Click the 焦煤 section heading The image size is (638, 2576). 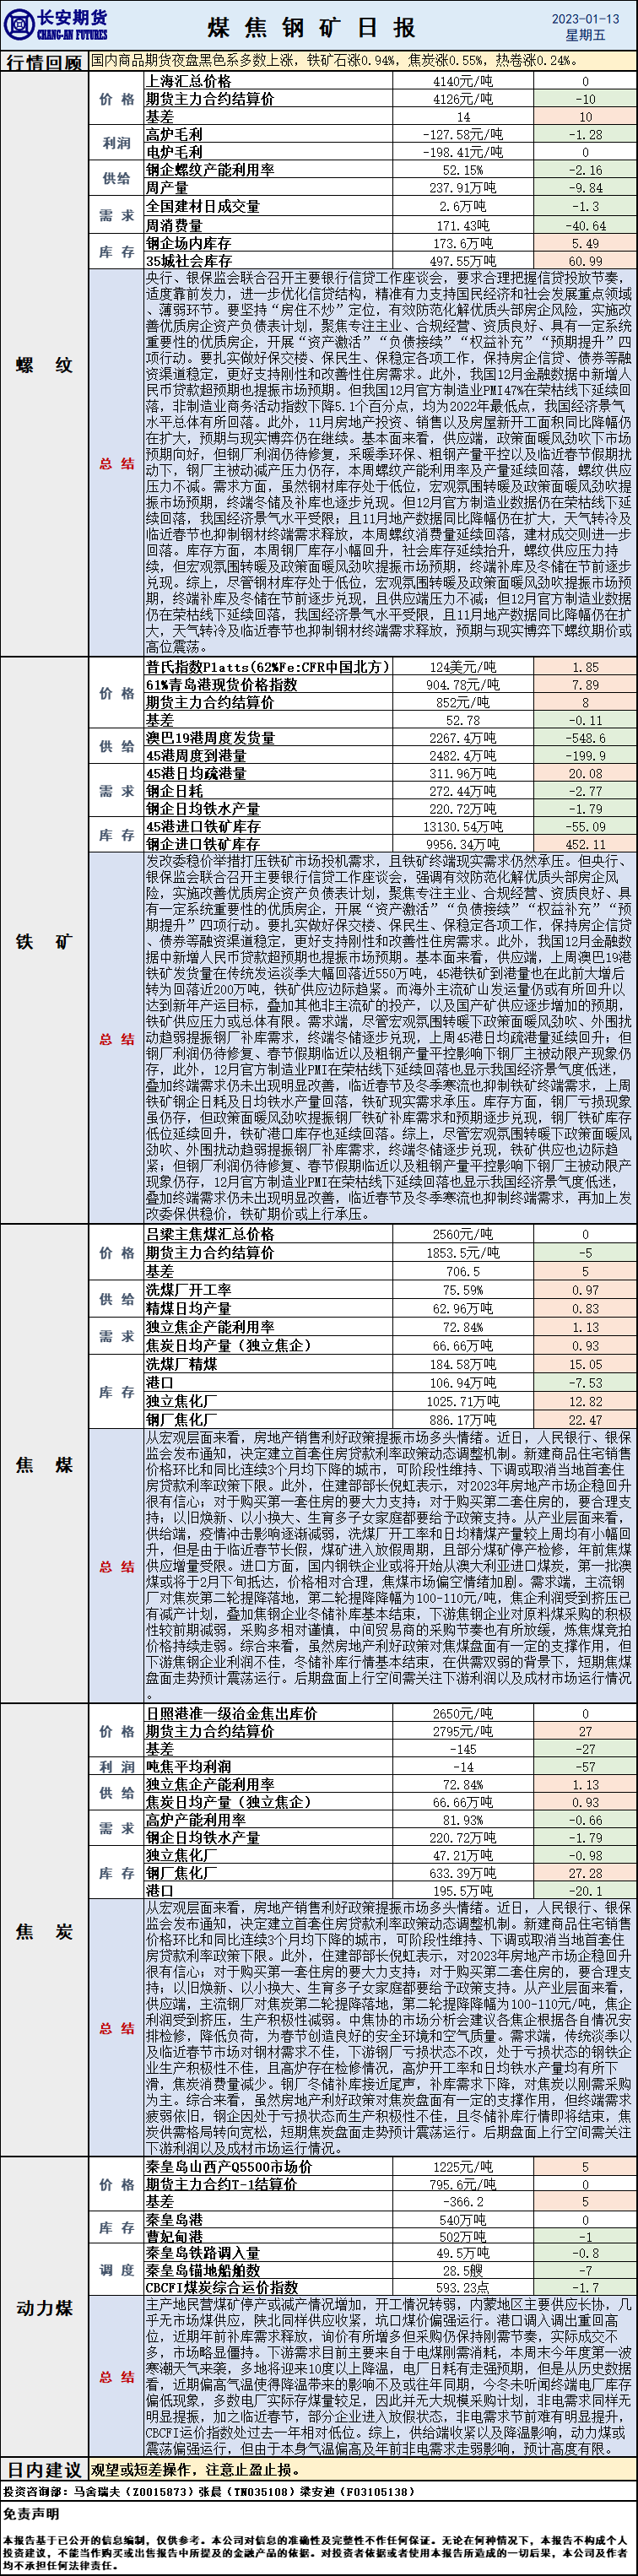point(44,1465)
